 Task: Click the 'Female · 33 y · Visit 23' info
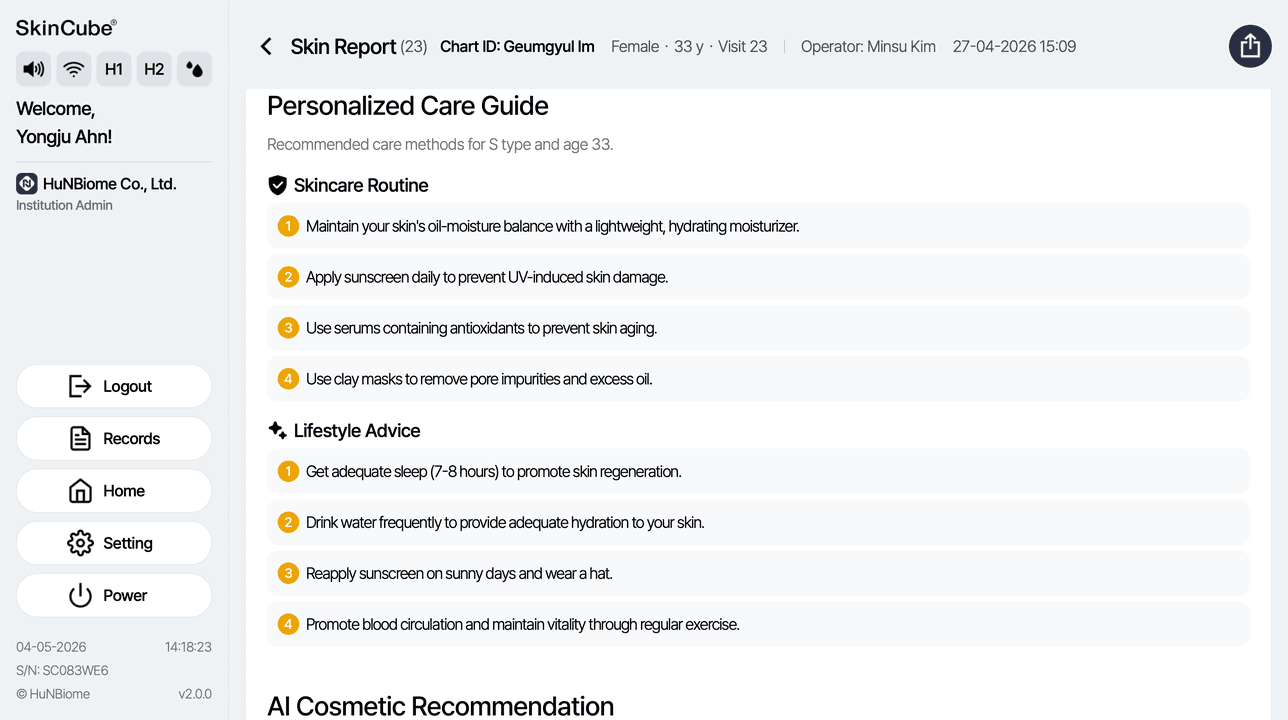pyautogui.click(x=689, y=46)
